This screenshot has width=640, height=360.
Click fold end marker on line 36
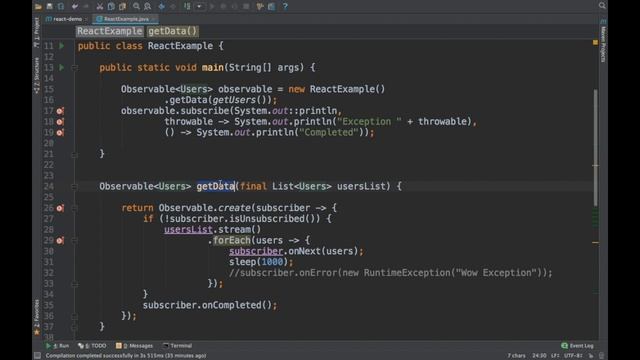click(x=74, y=316)
